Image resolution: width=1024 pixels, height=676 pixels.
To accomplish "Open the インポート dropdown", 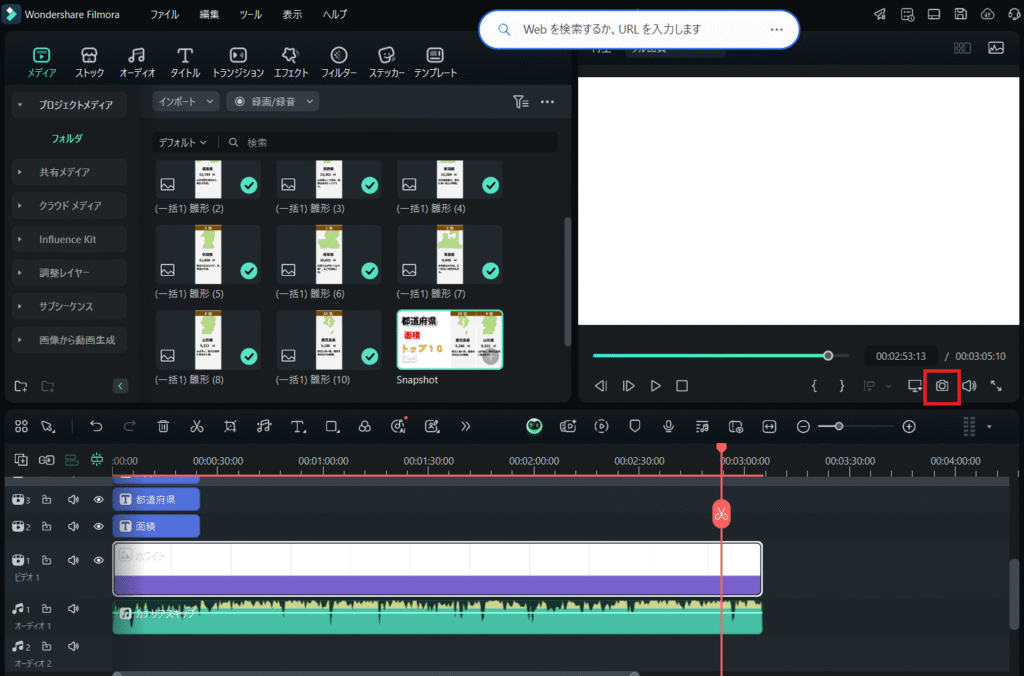I will (186, 101).
